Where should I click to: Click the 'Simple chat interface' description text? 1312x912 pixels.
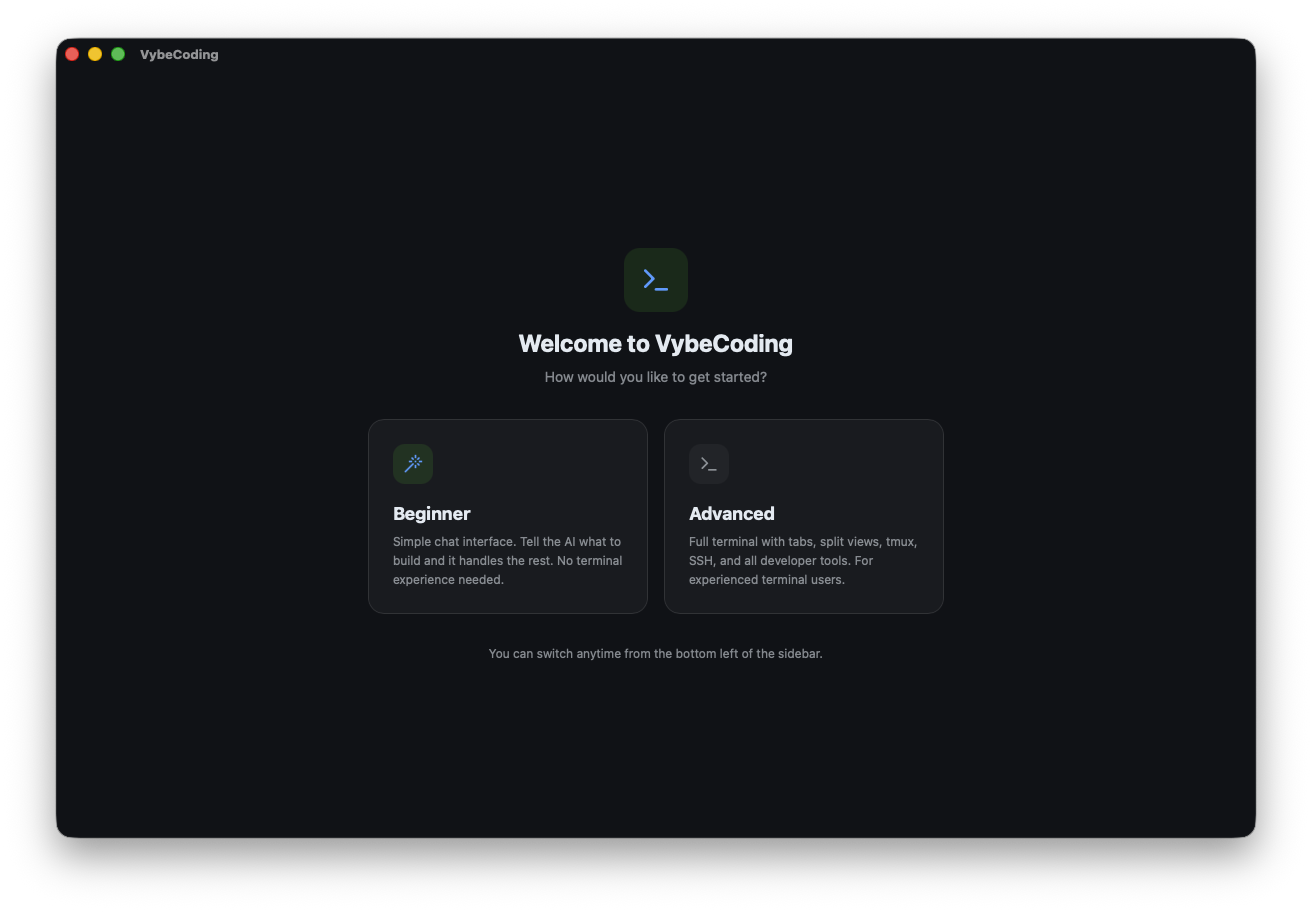(x=508, y=560)
